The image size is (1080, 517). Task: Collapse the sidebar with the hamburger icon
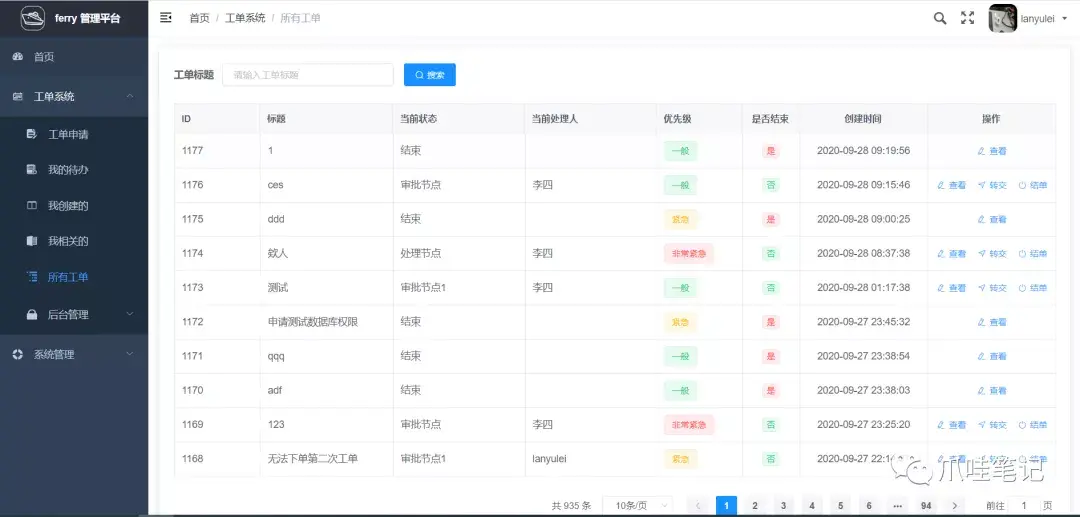coord(166,18)
